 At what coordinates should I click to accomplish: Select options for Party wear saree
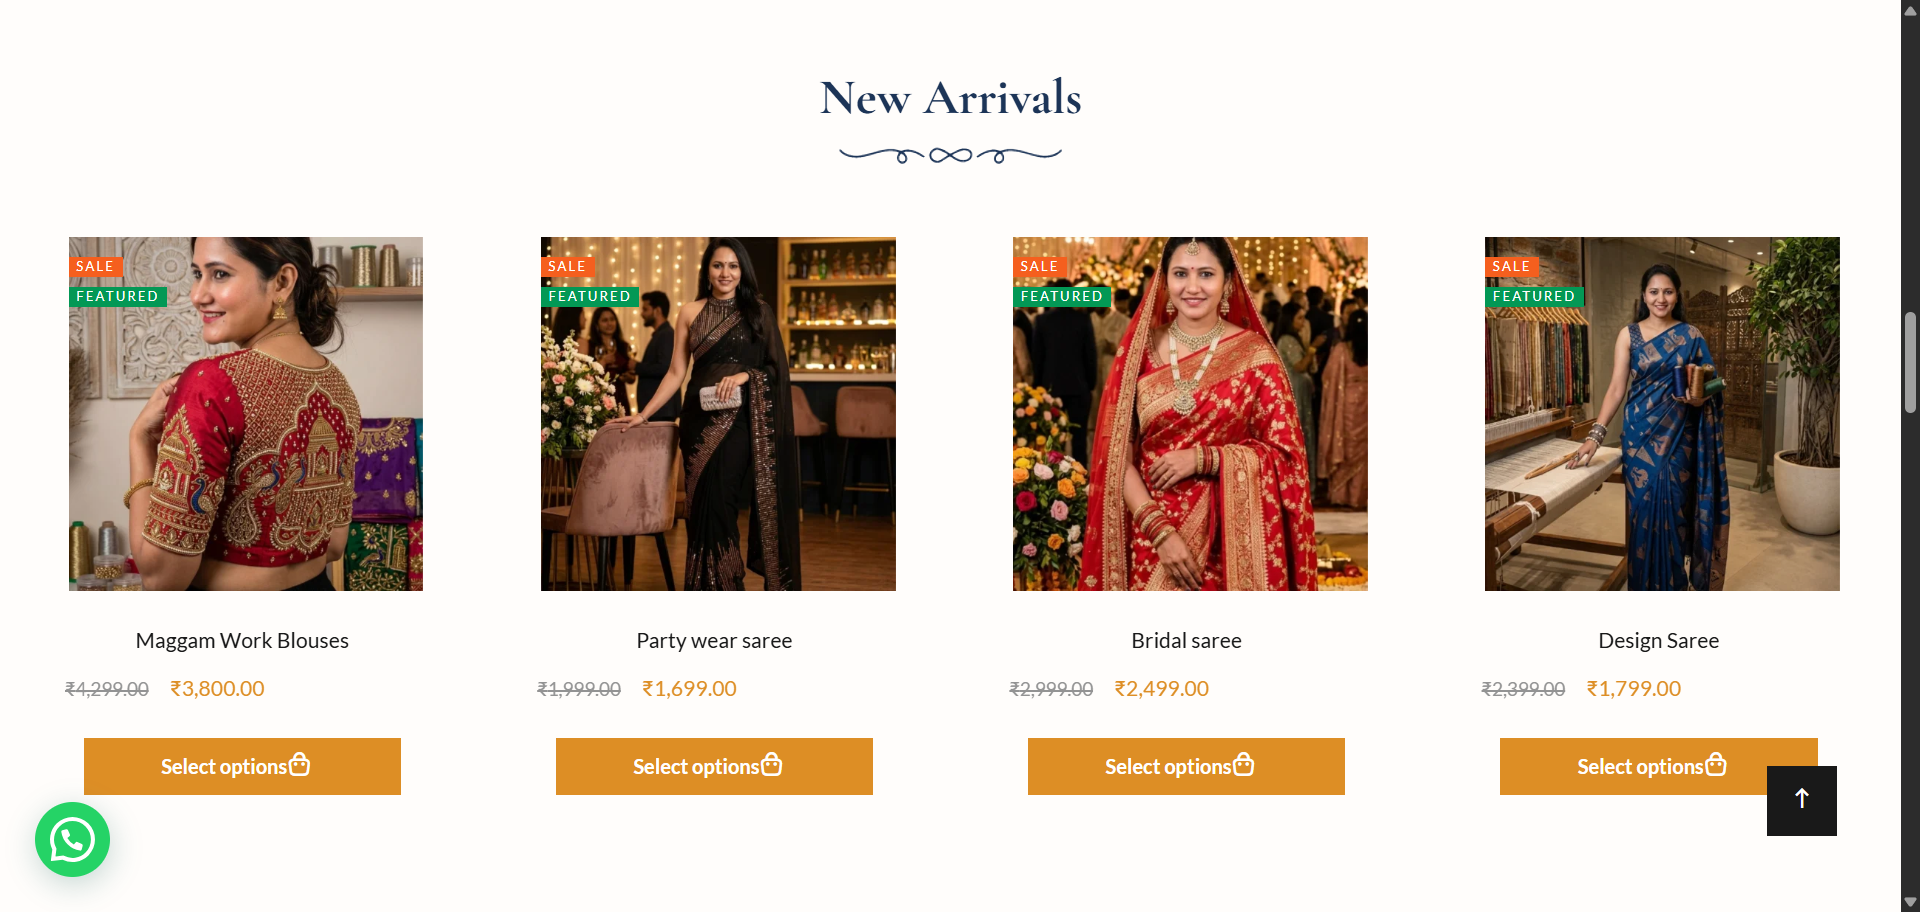714,767
